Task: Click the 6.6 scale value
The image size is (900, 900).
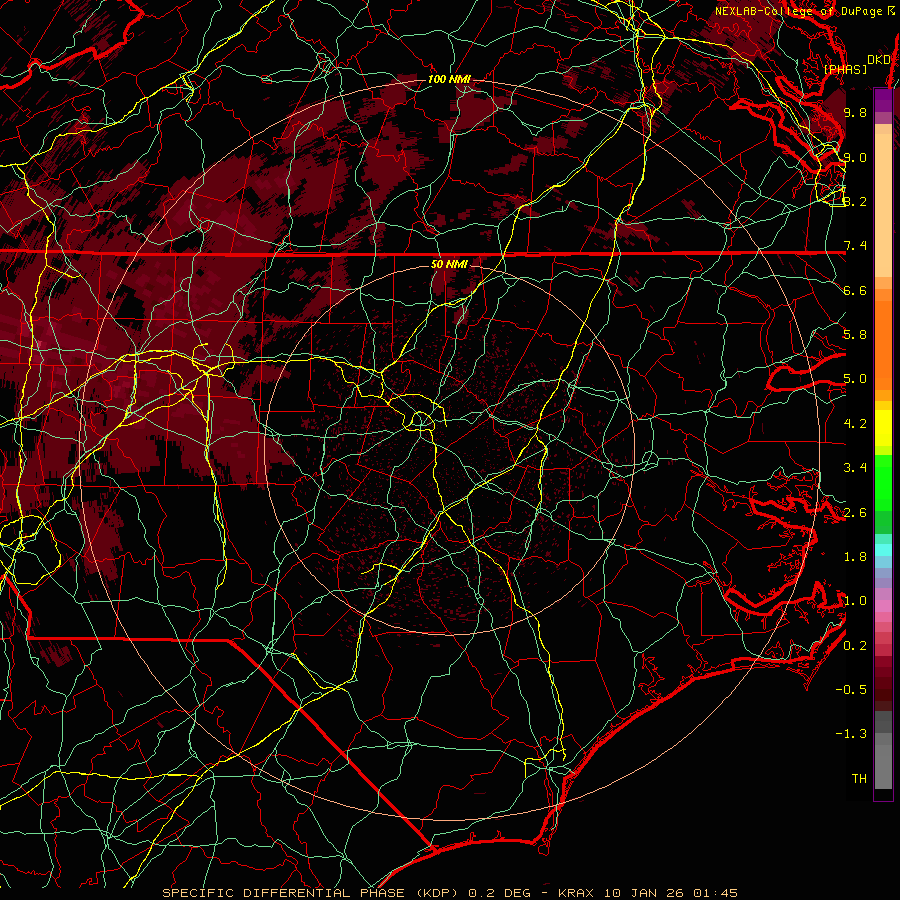Action: pos(855,290)
